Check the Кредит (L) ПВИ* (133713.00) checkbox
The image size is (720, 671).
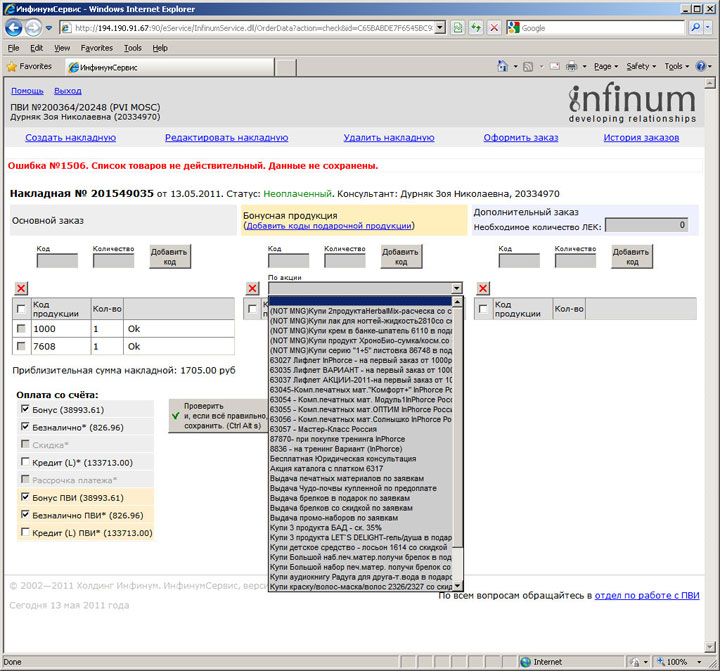pos(25,532)
